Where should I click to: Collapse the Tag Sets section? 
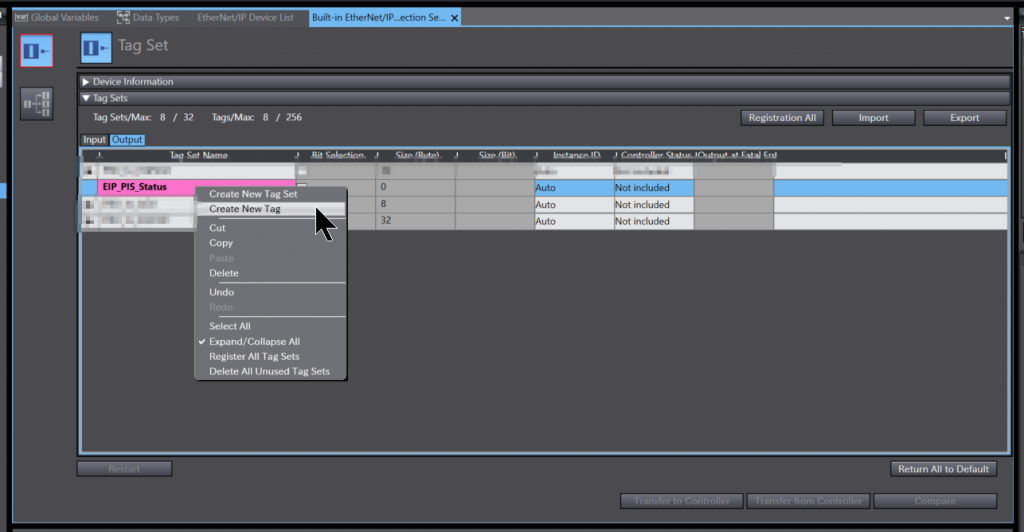[86, 98]
